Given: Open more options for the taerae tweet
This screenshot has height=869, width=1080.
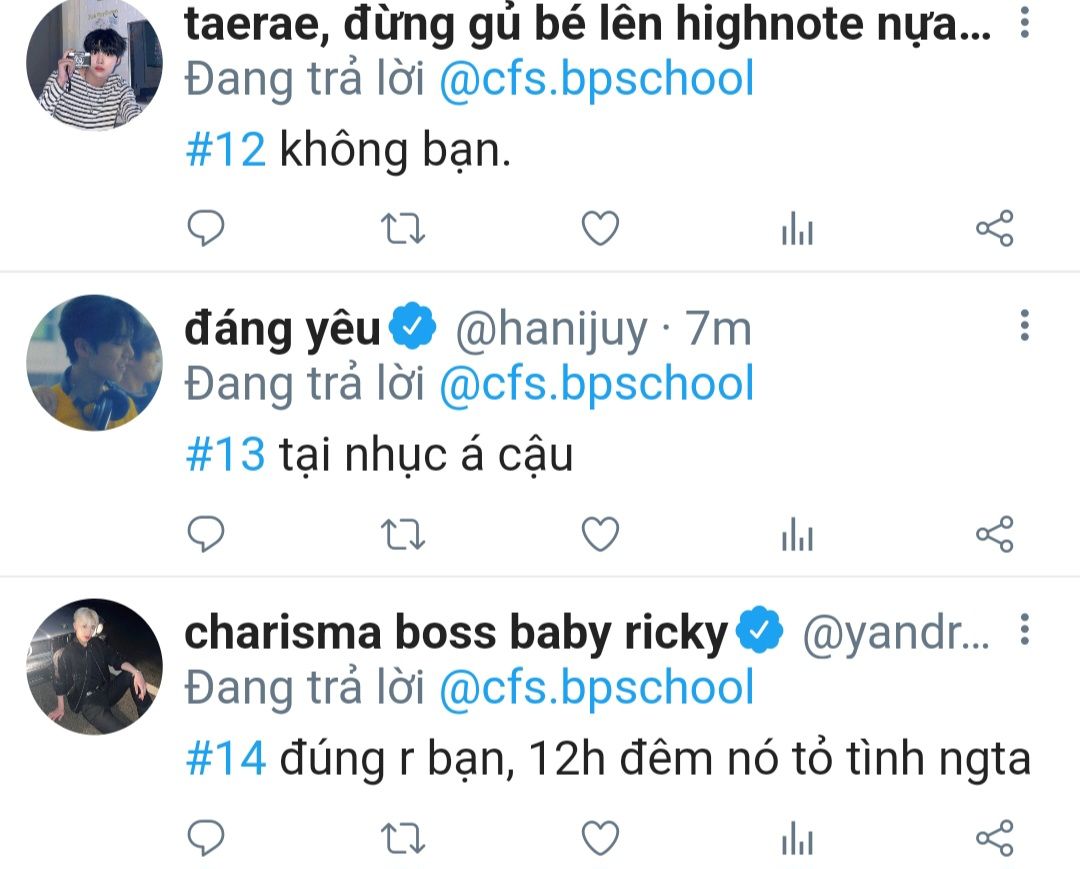Looking at the screenshot, I should 1025,22.
